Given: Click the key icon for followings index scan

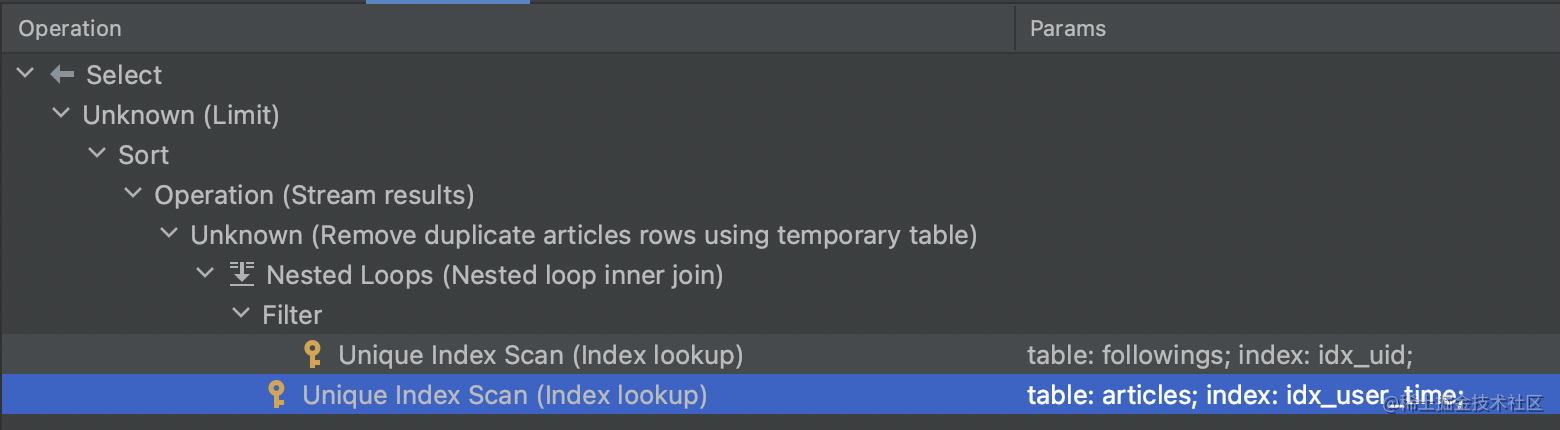Looking at the screenshot, I should (313, 354).
